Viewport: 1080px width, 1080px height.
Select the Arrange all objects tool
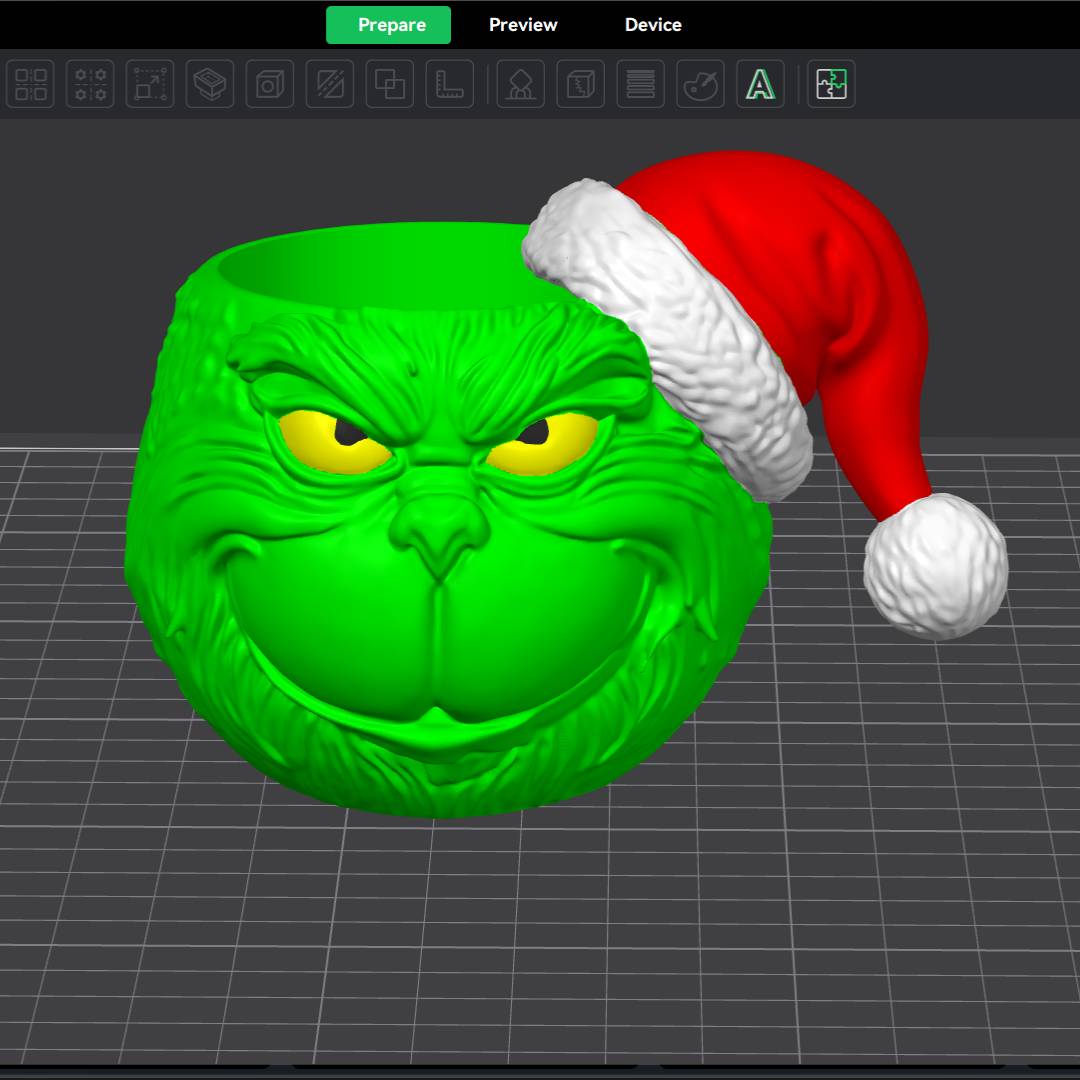pos(30,84)
